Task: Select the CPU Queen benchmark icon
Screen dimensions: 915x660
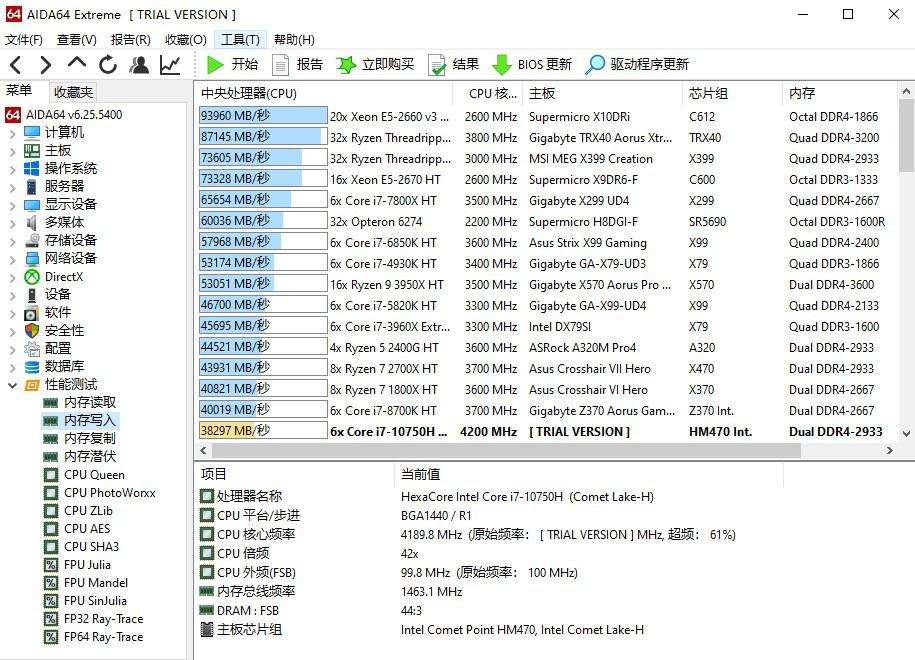Action: [x=48, y=474]
